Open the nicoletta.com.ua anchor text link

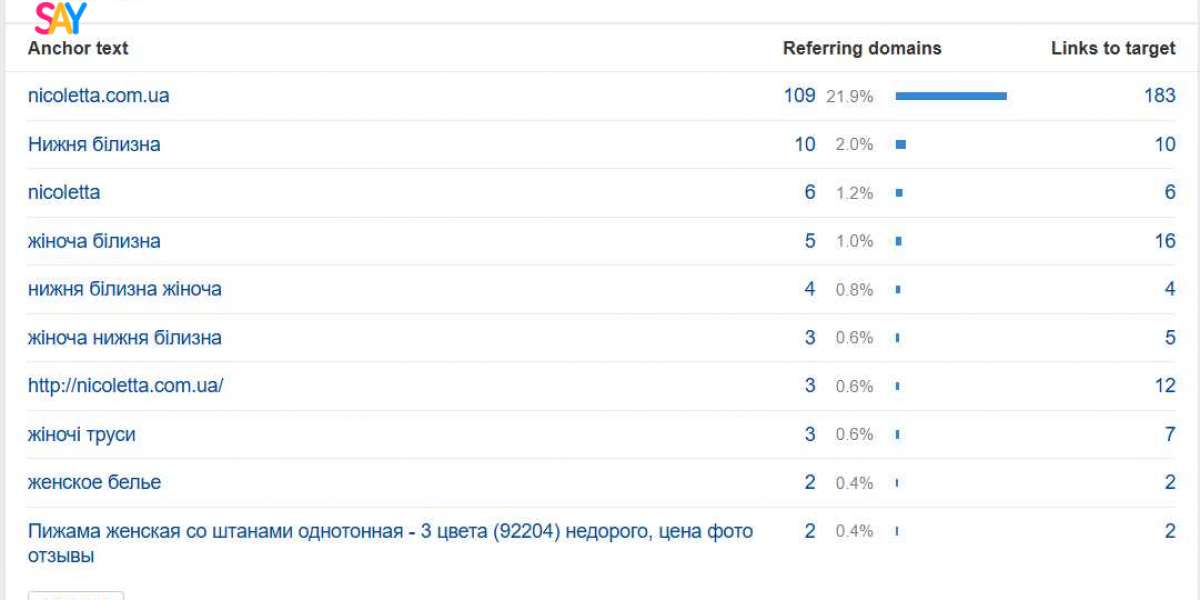(98, 96)
